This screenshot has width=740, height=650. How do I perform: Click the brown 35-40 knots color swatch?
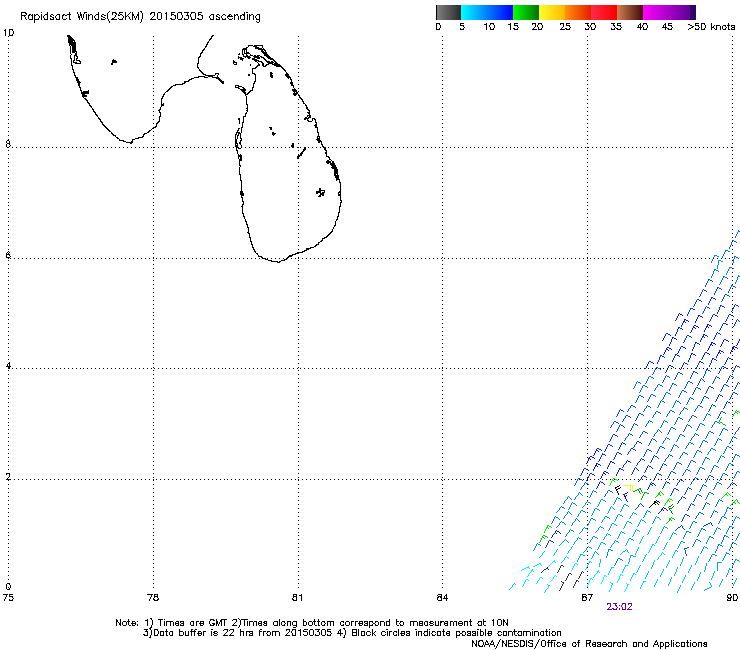pos(630,12)
